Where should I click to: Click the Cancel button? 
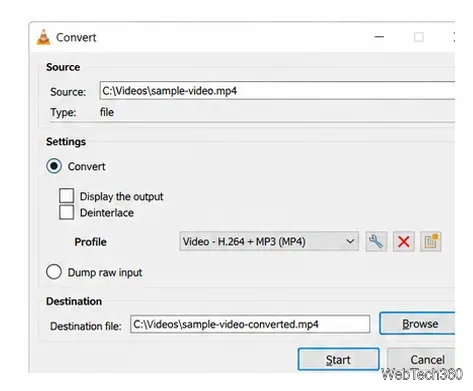point(421,359)
